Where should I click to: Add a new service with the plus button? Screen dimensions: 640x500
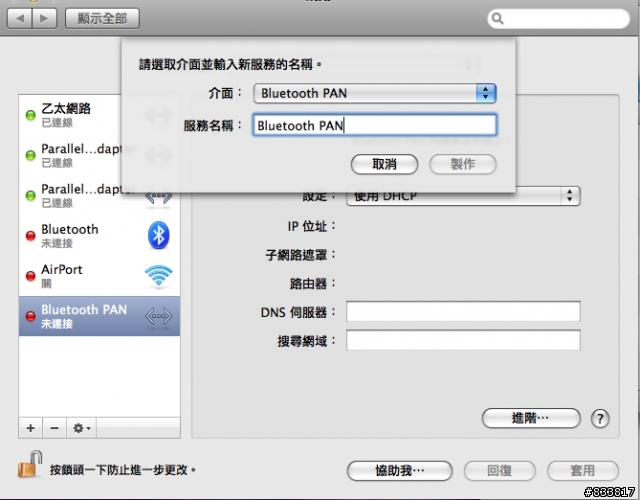30,428
